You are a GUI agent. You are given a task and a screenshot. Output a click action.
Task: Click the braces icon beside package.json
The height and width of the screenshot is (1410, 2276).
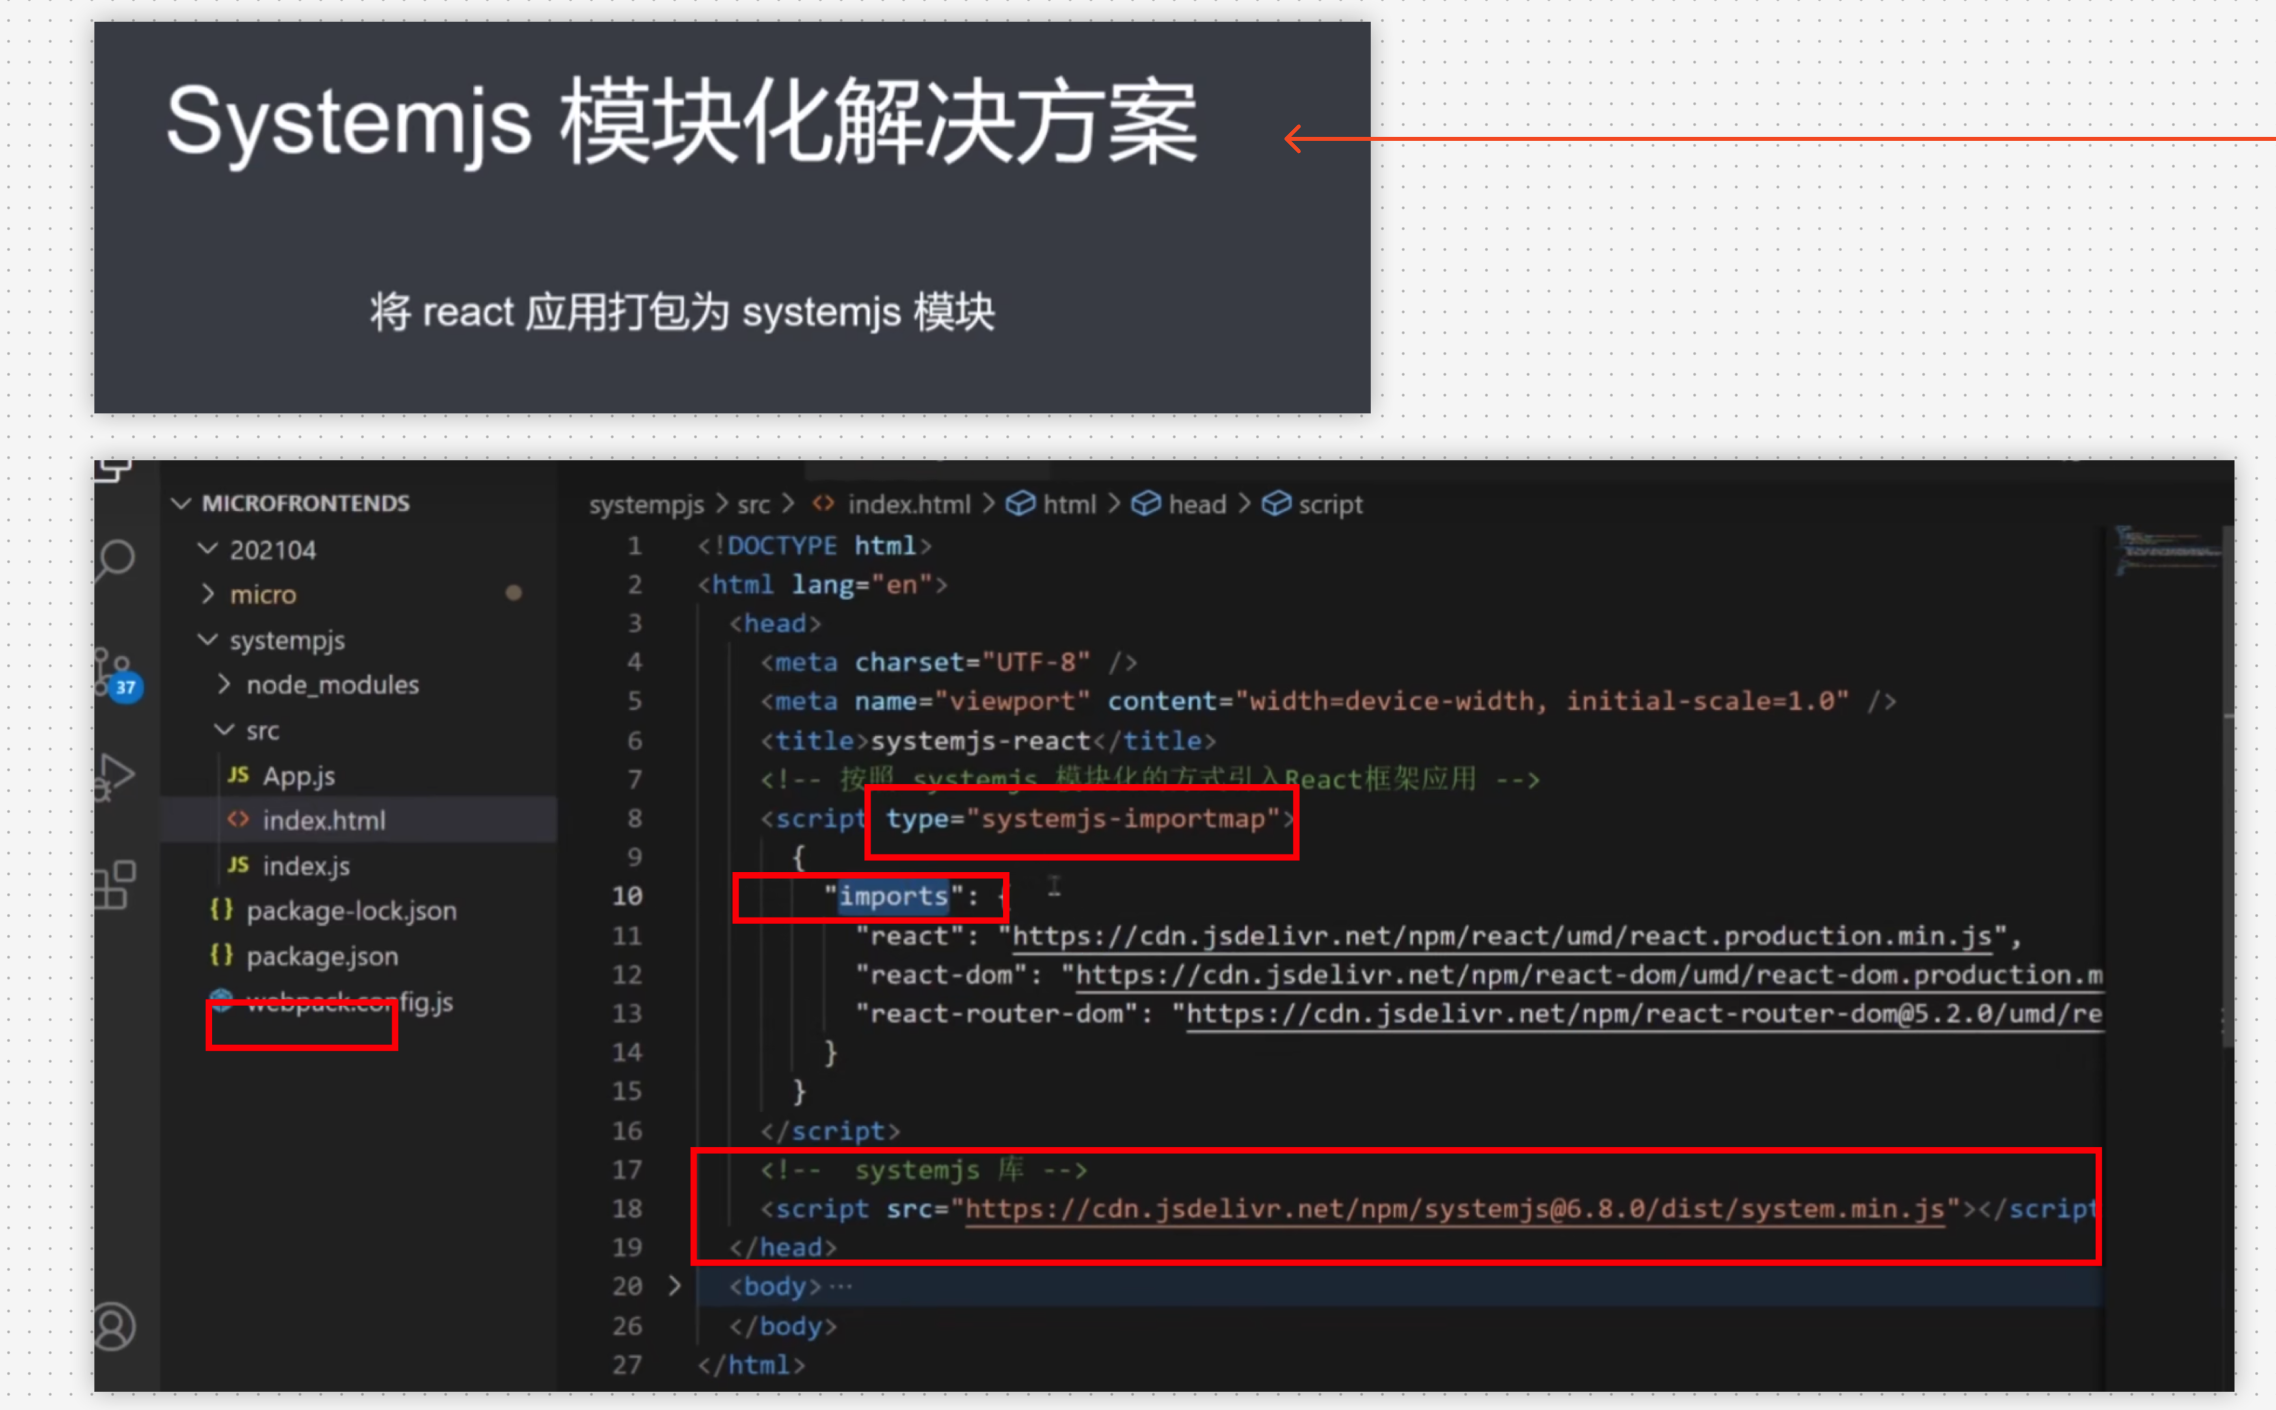coord(222,955)
